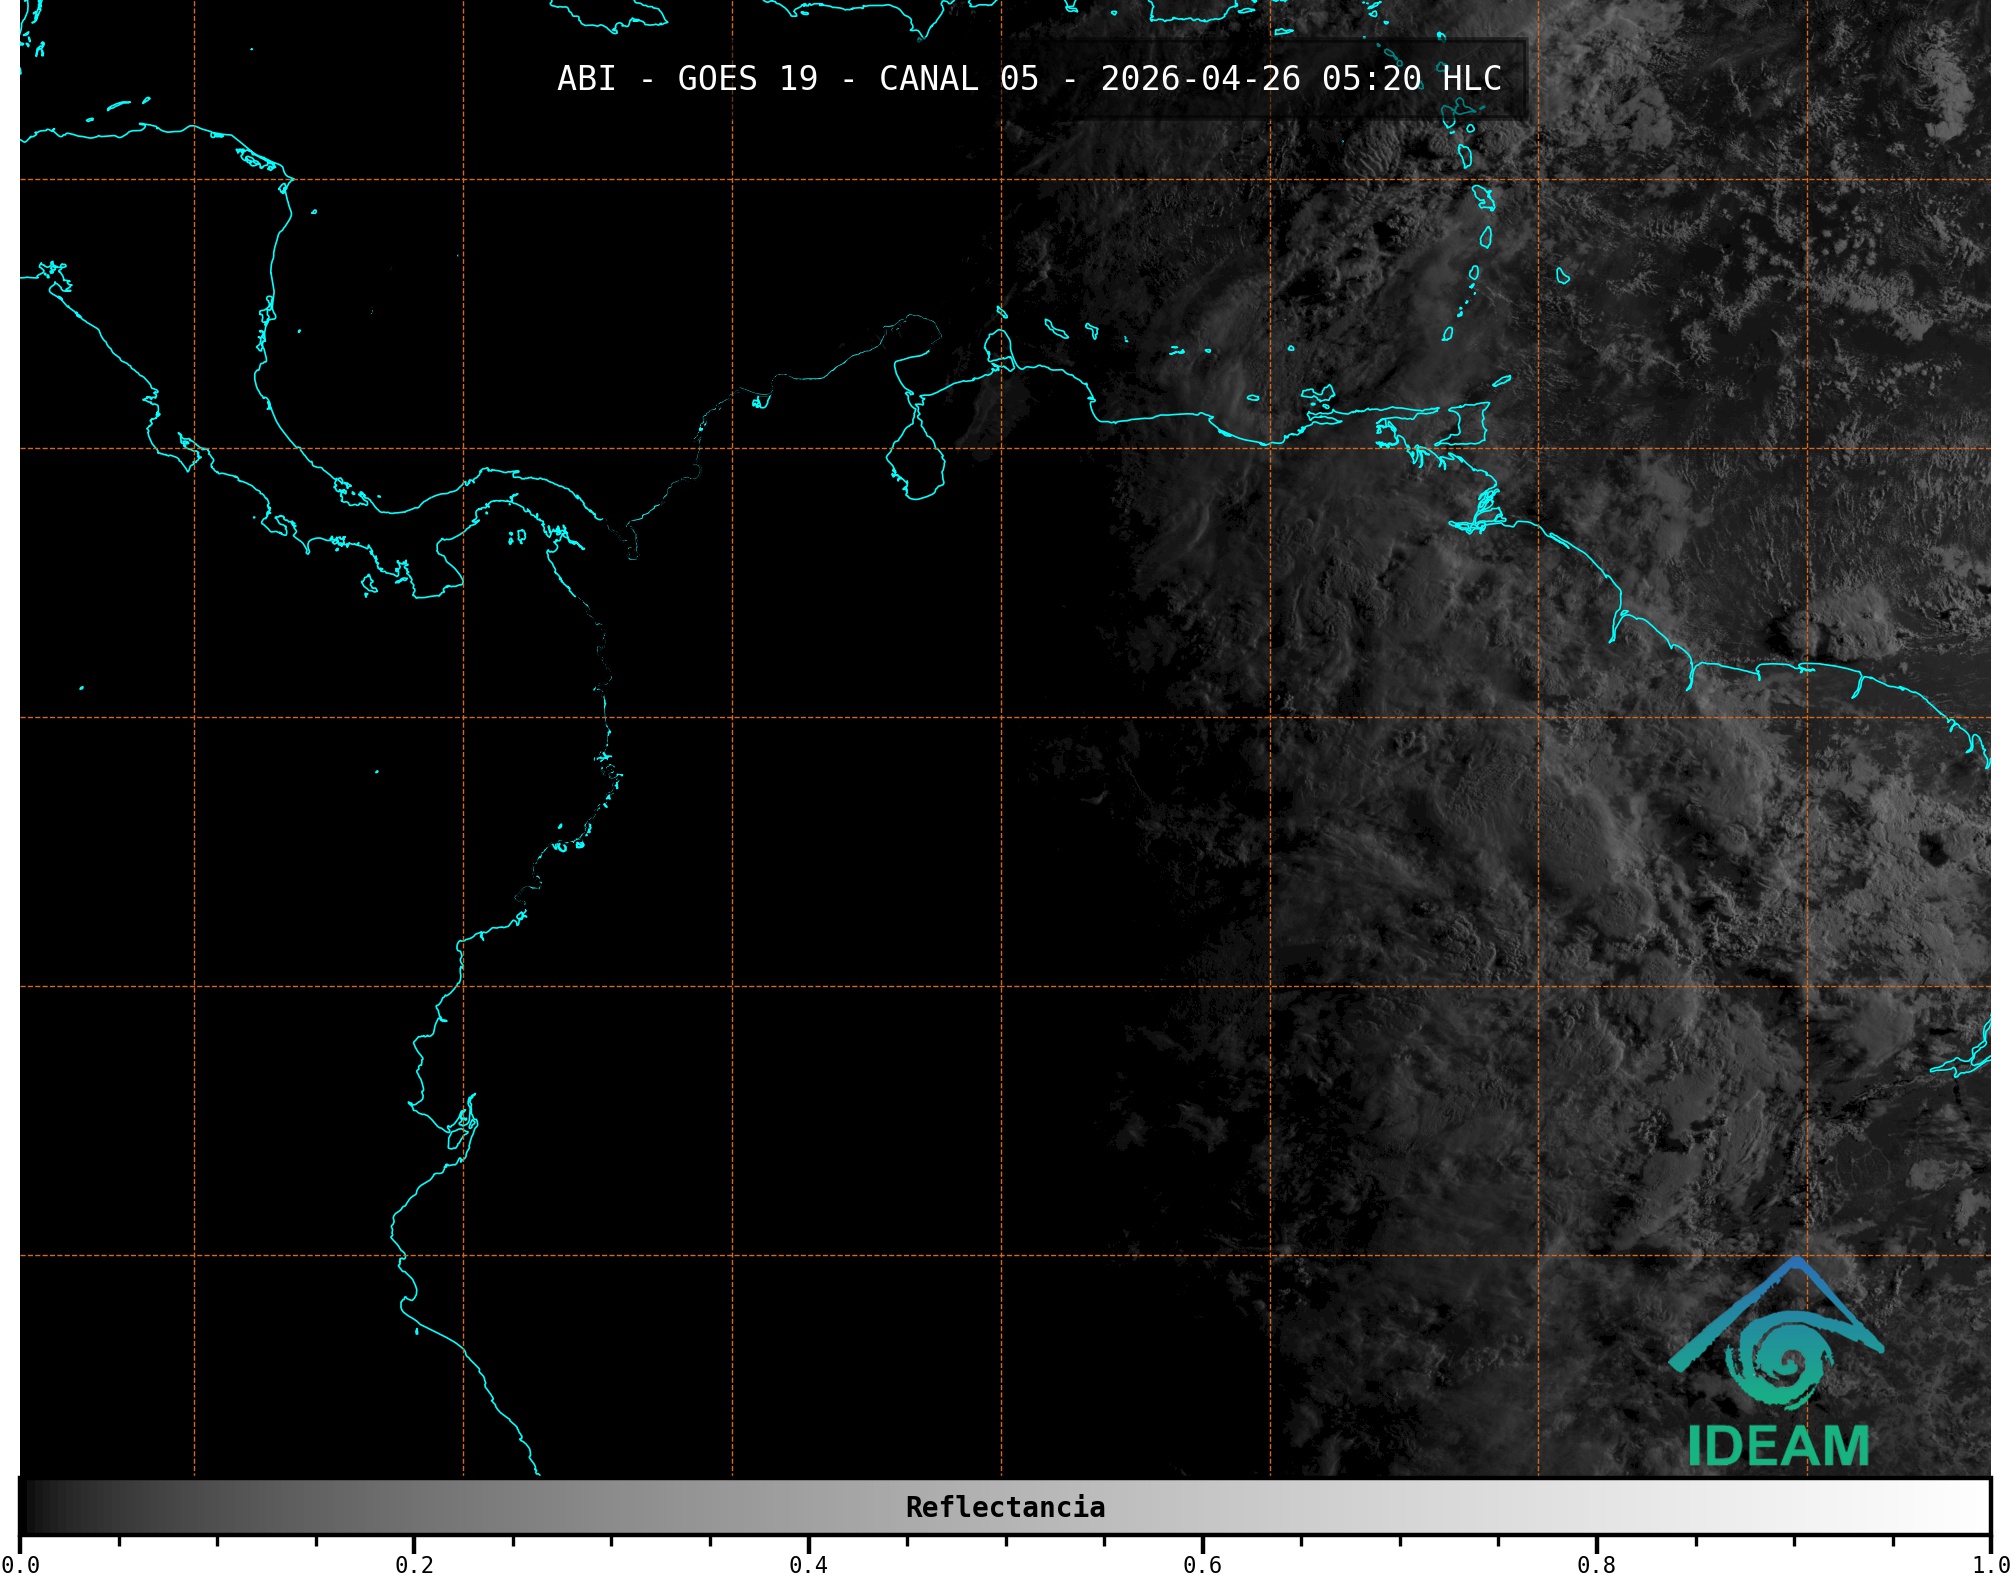Viewport: 2011px width, 1577px height.
Task: Click the 0.2 tick label on colorbar
Action: point(414,1565)
